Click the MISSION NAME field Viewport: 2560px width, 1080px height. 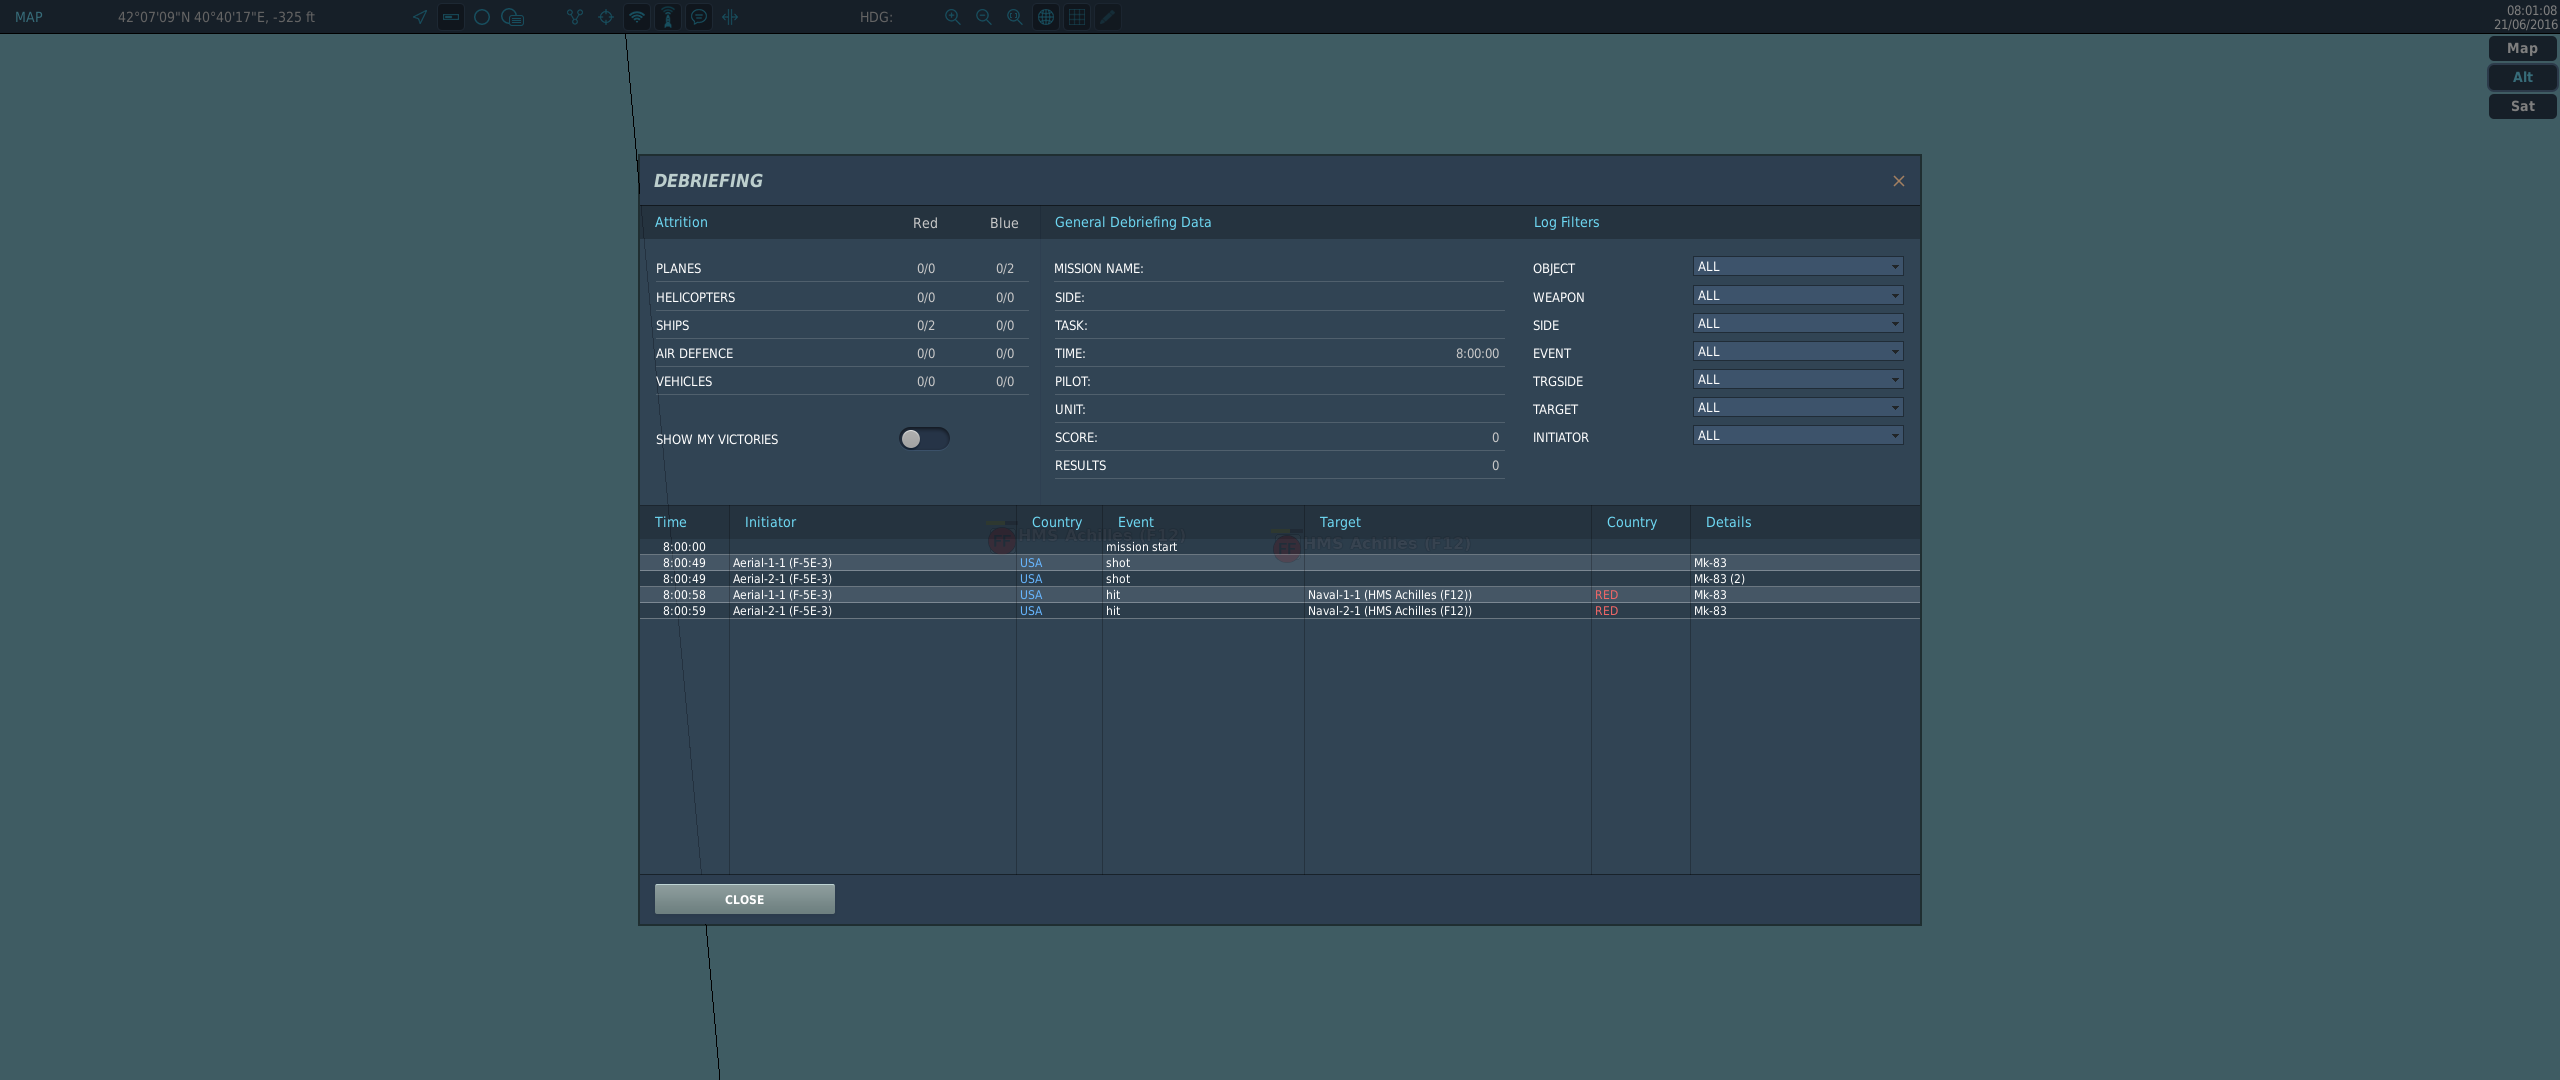point(1279,268)
